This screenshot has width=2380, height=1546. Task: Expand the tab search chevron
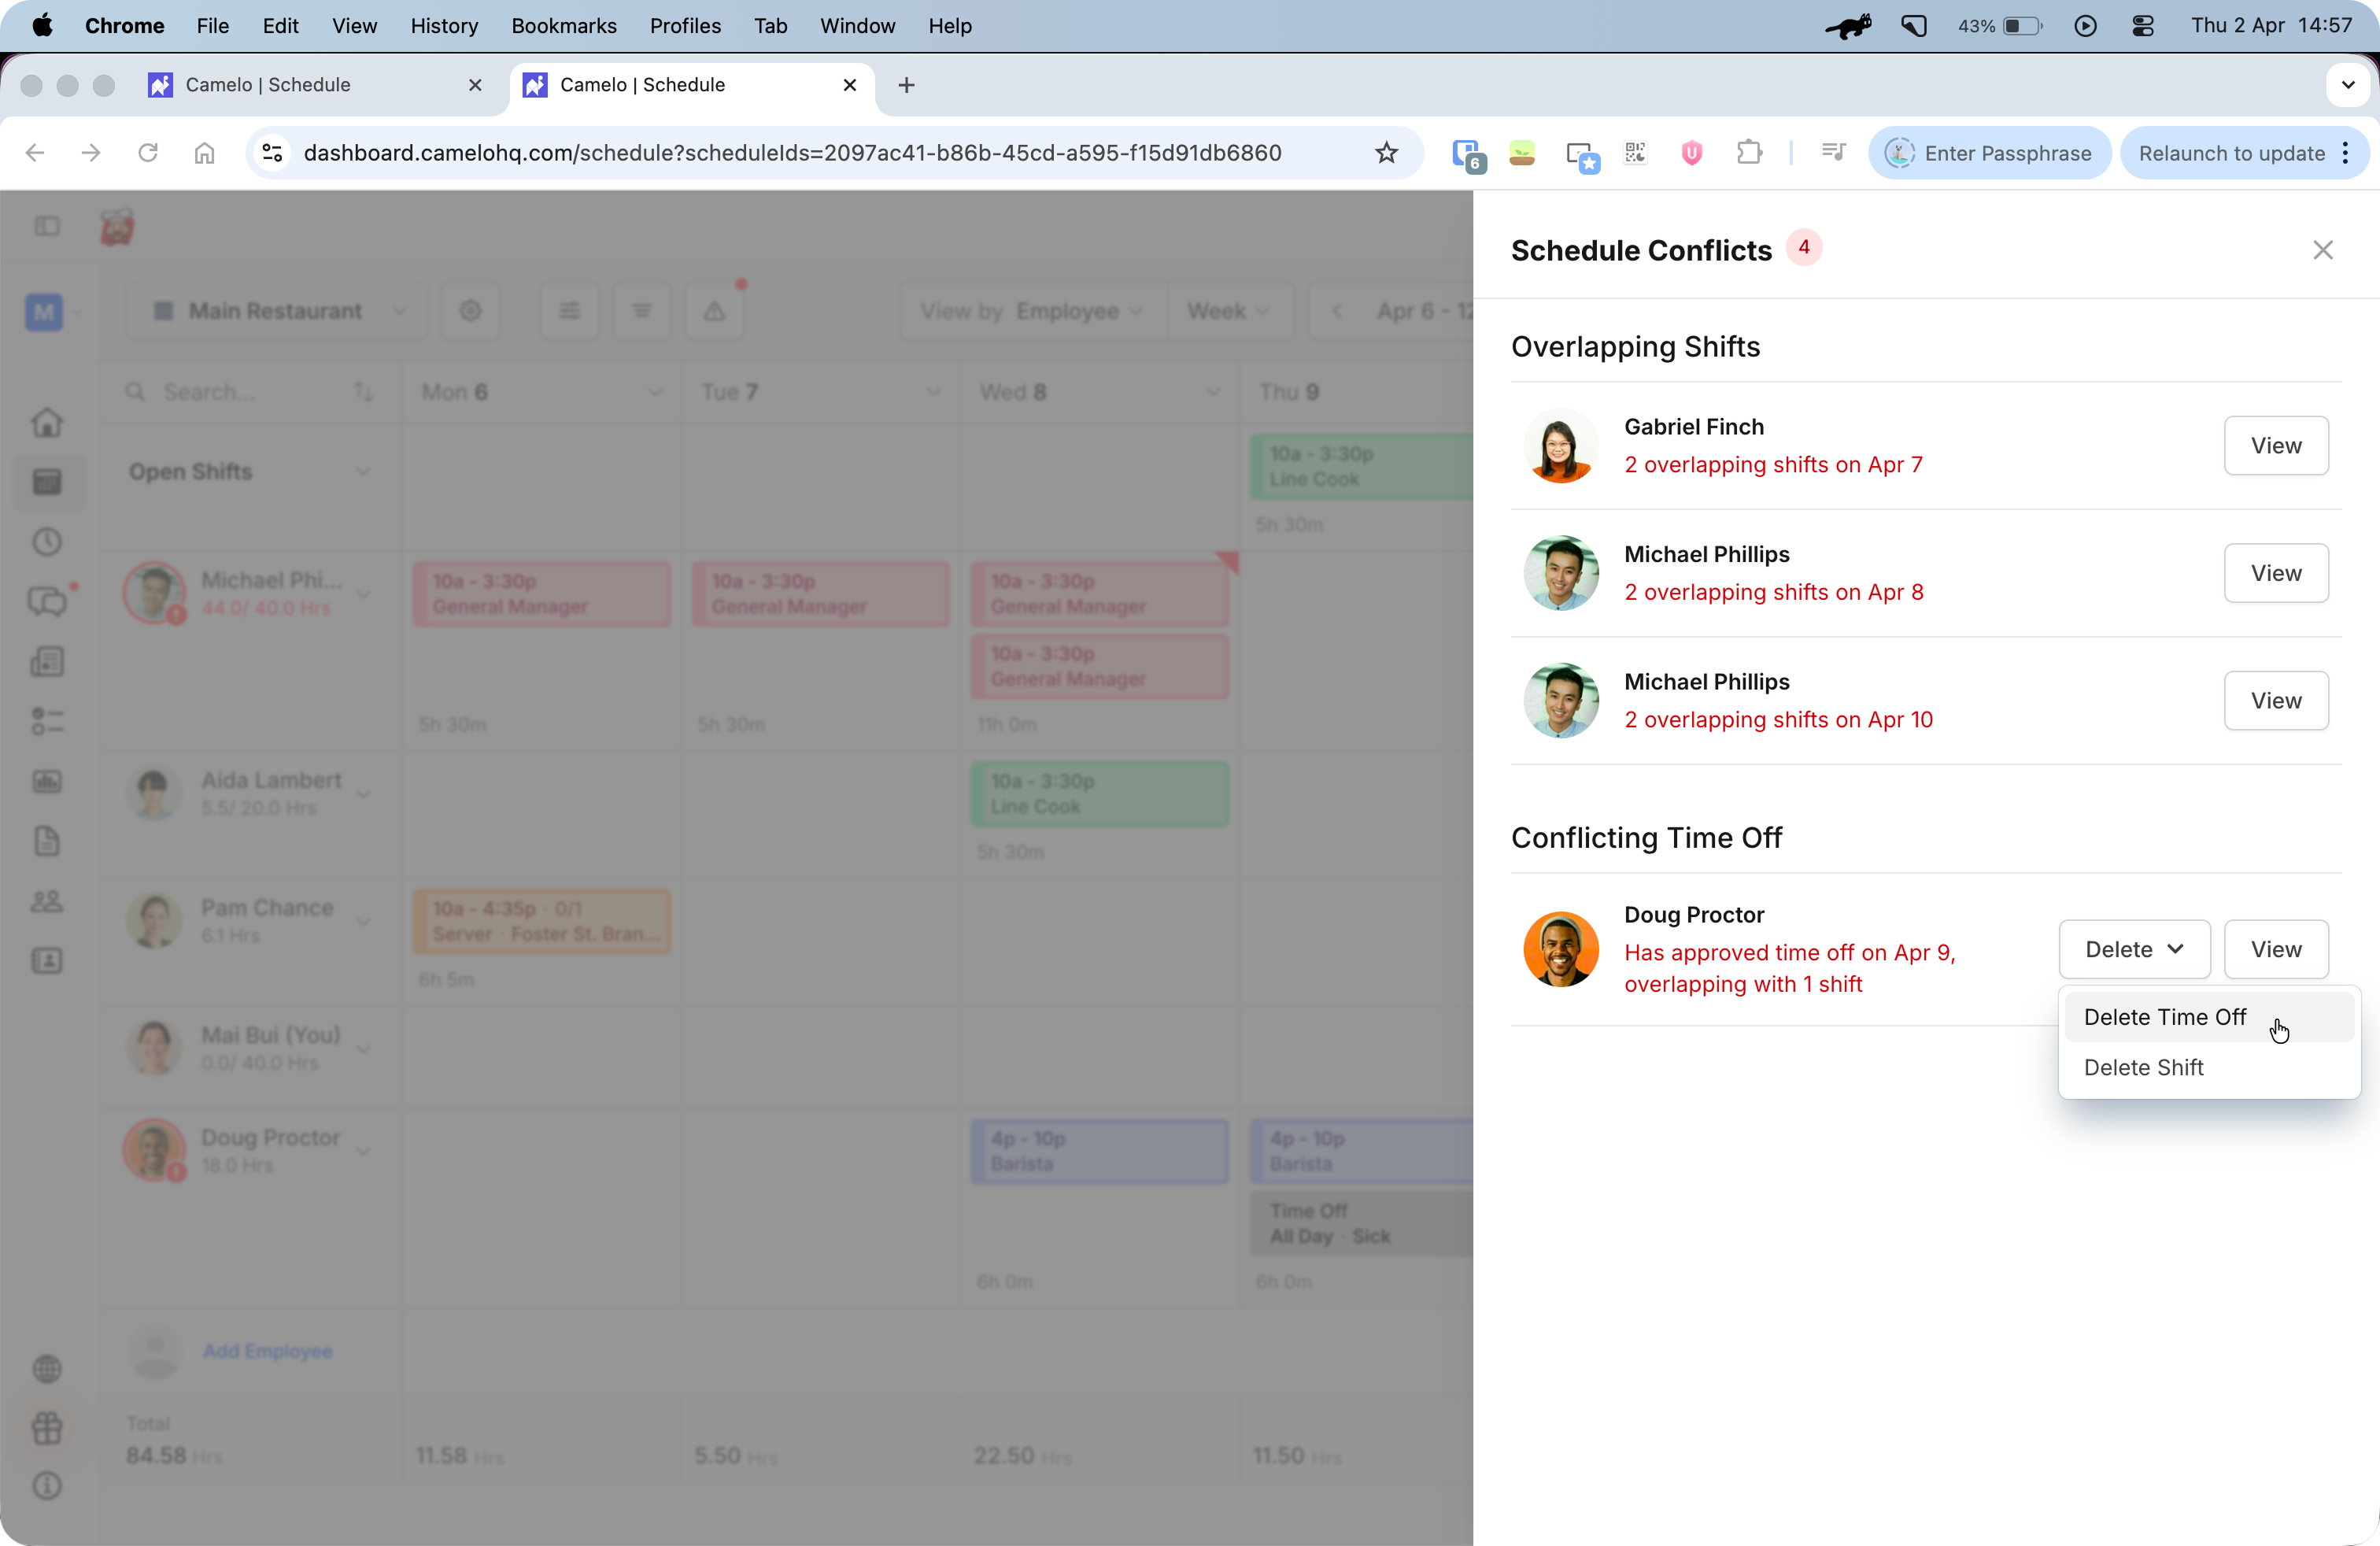click(x=2348, y=85)
